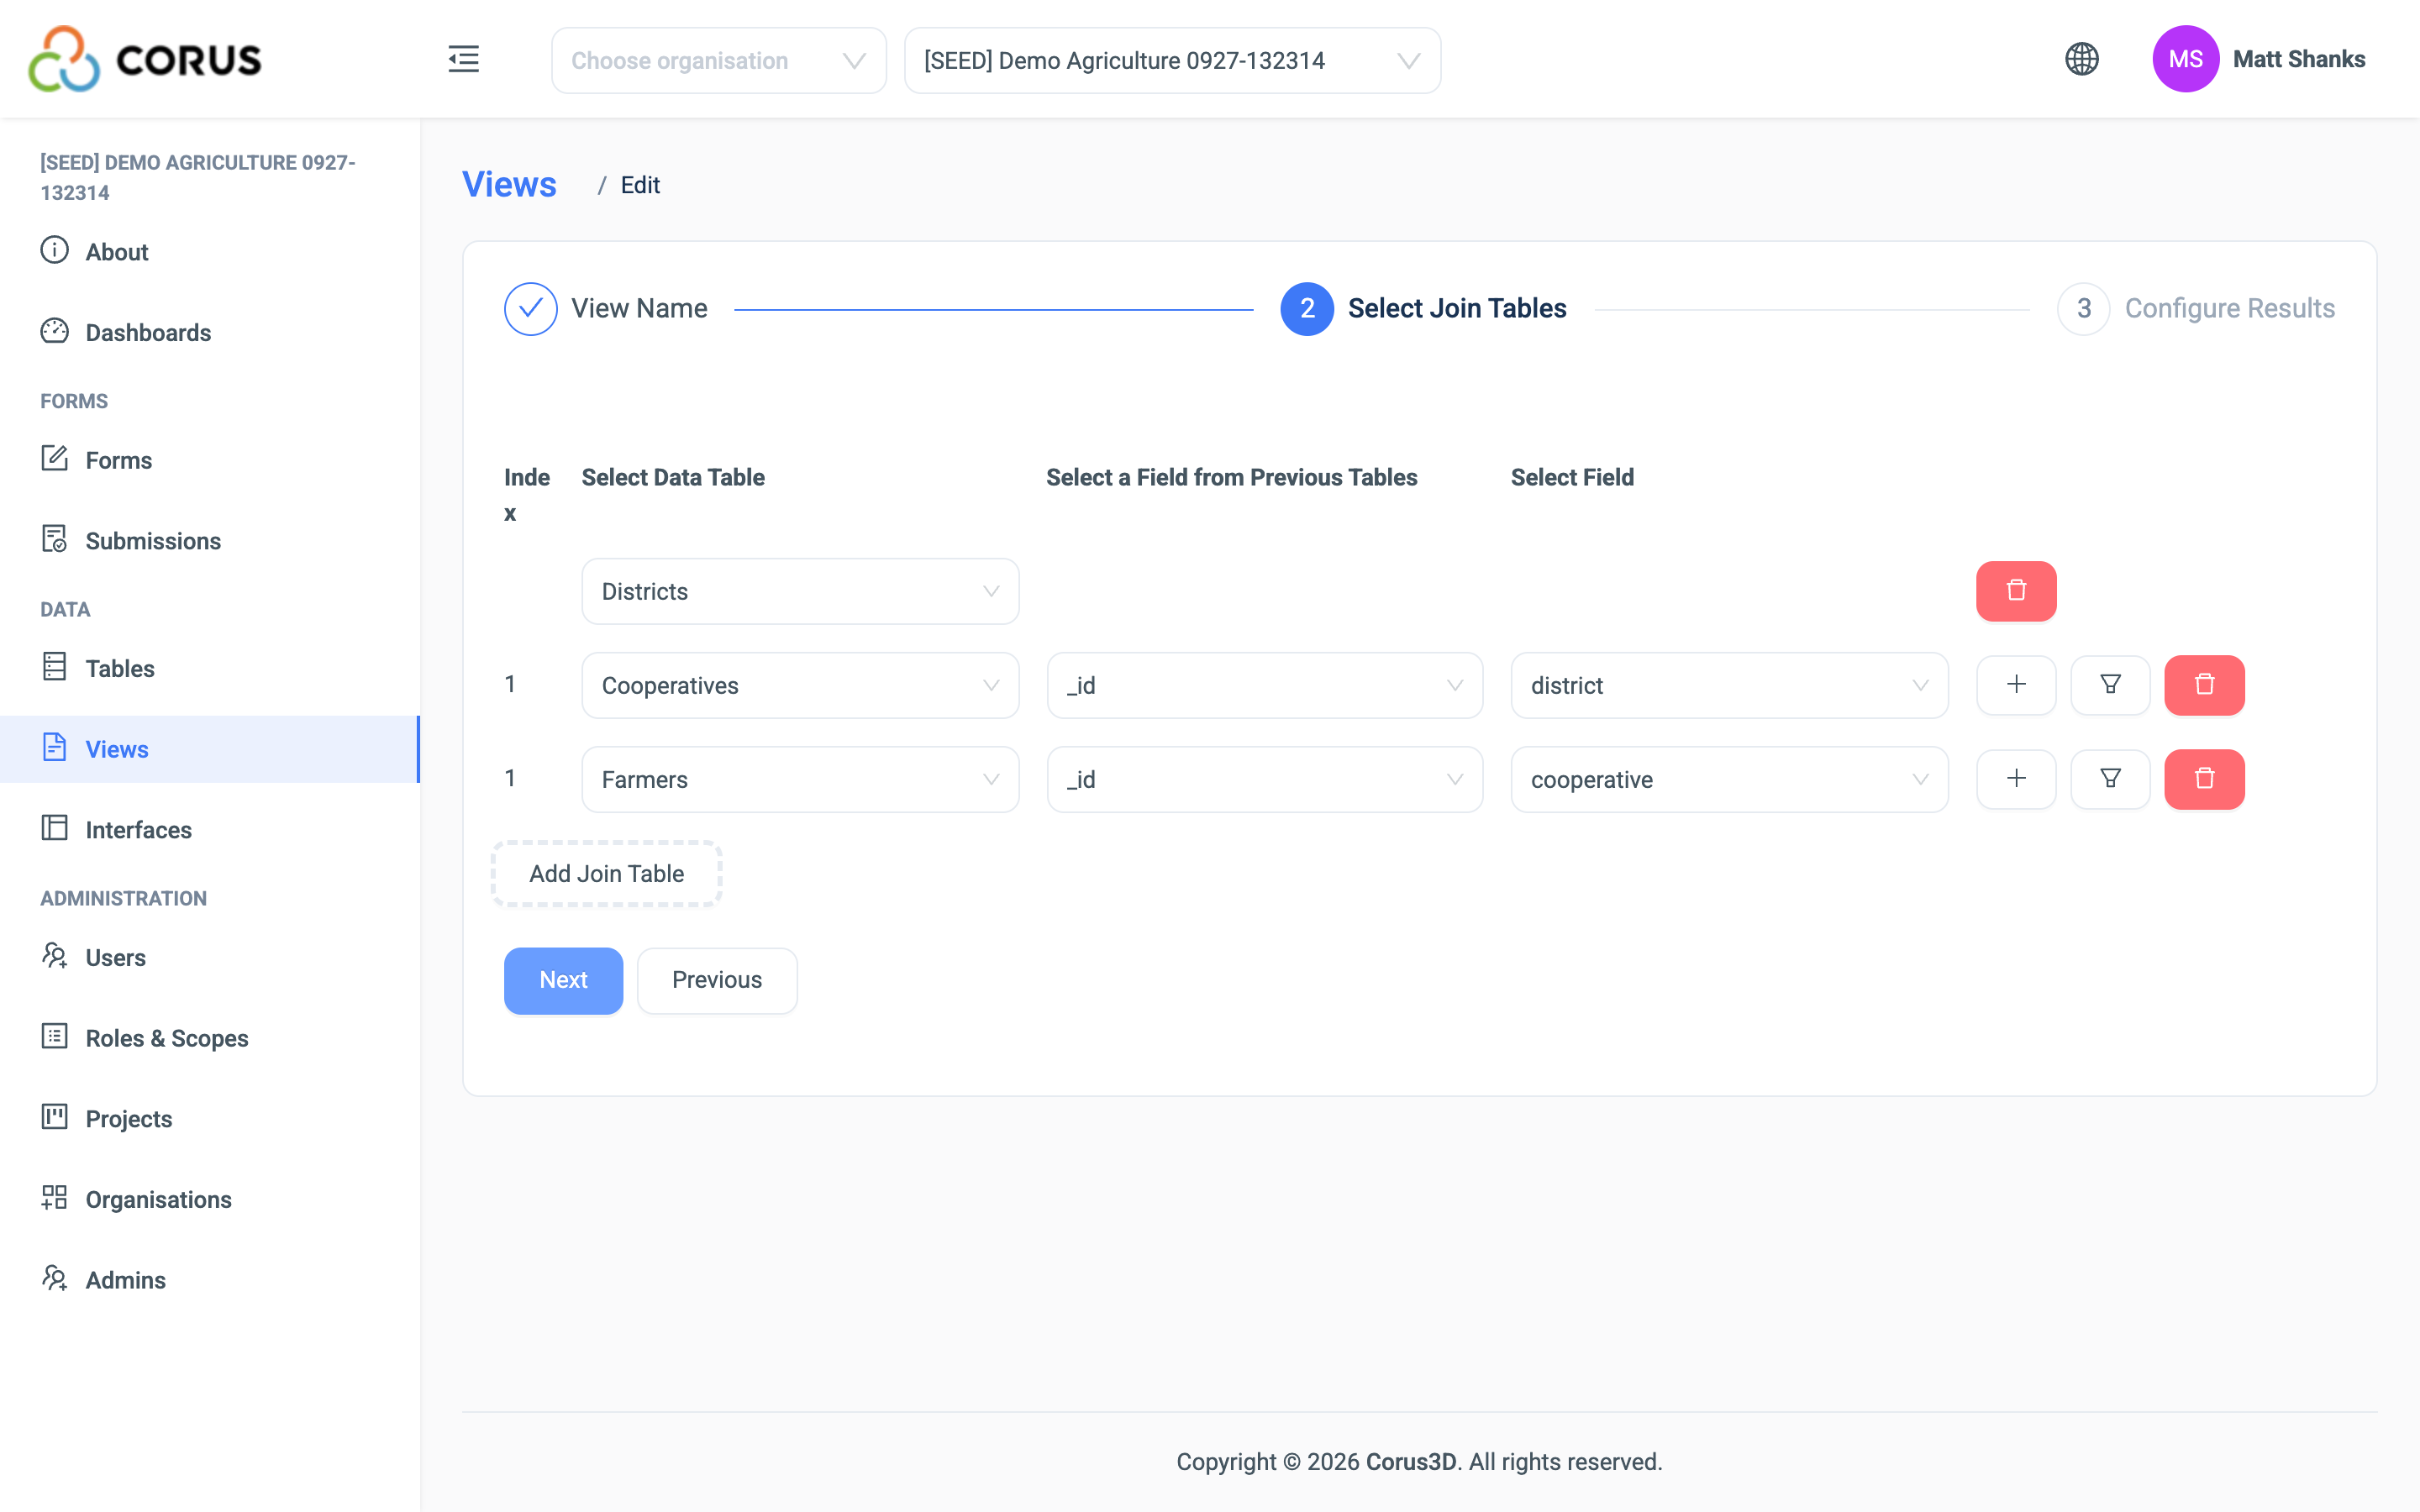Open Tables in the sidebar

click(210, 668)
